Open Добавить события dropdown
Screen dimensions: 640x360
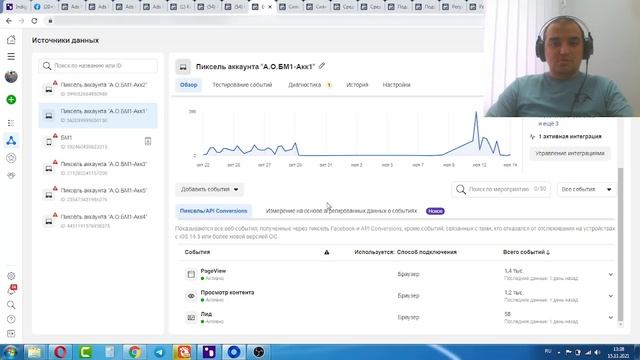pos(209,189)
